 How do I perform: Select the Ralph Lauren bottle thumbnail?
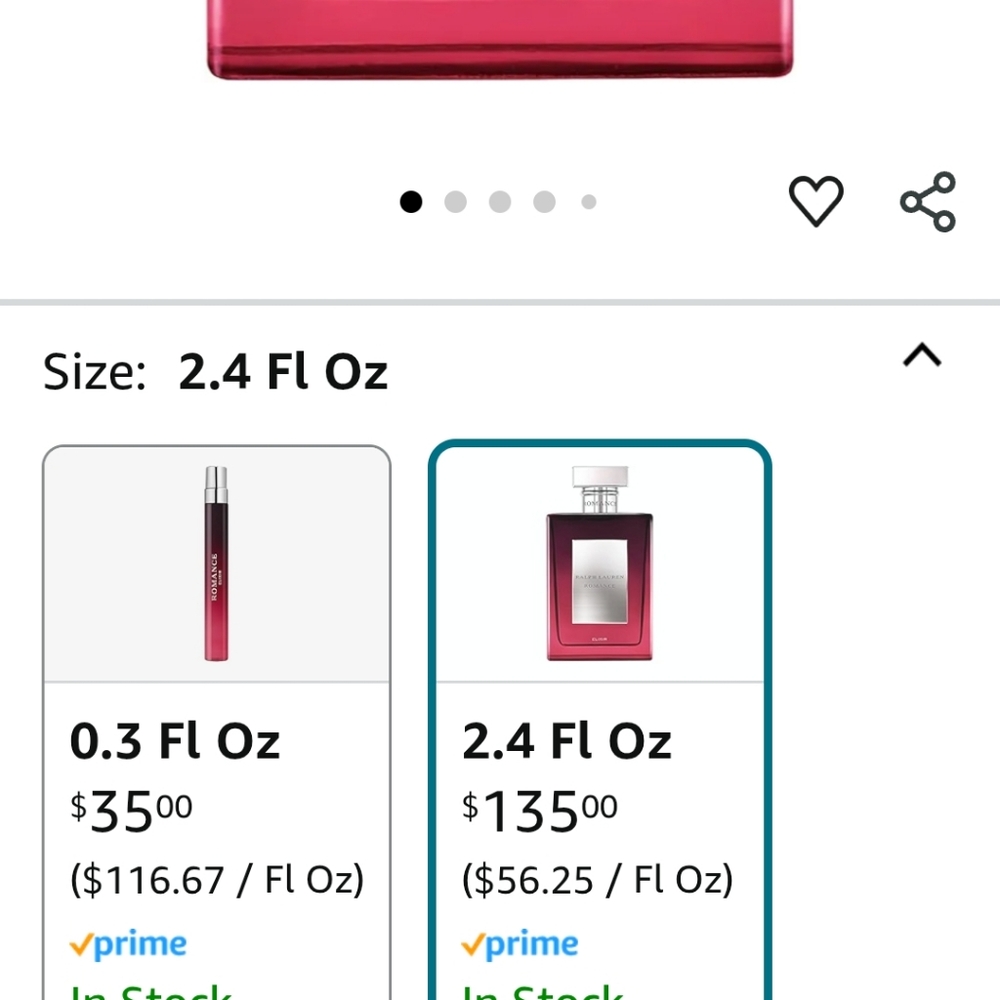[x=599, y=563]
